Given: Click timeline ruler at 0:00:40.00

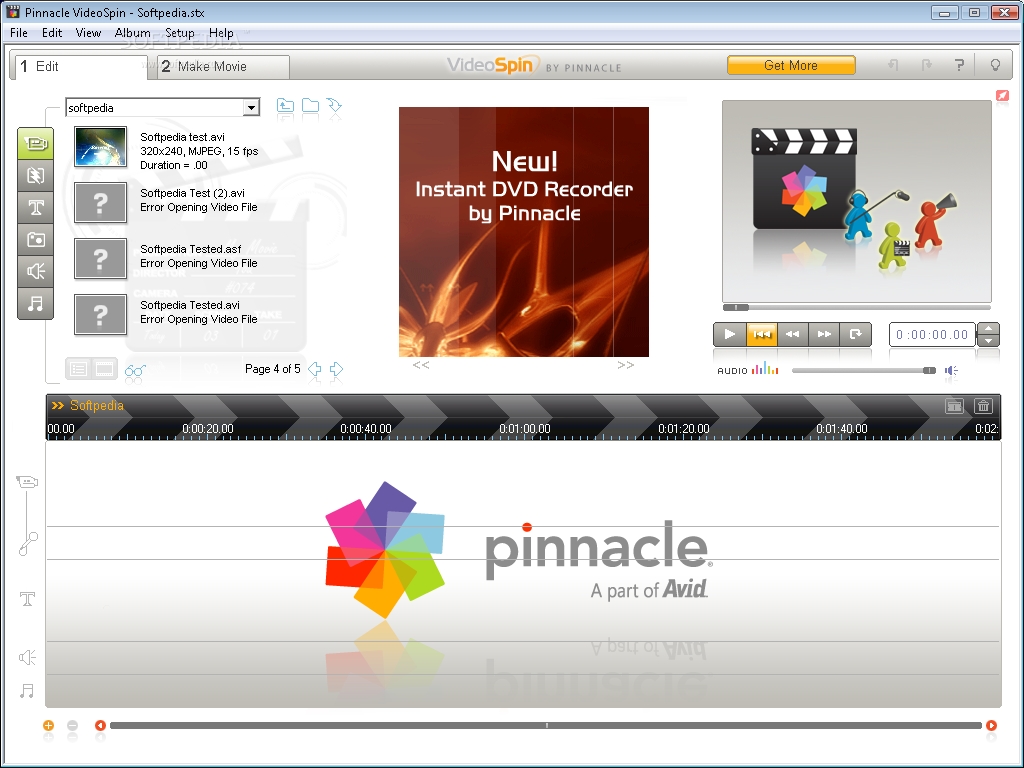Looking at the screenshot, I should 366,429.
